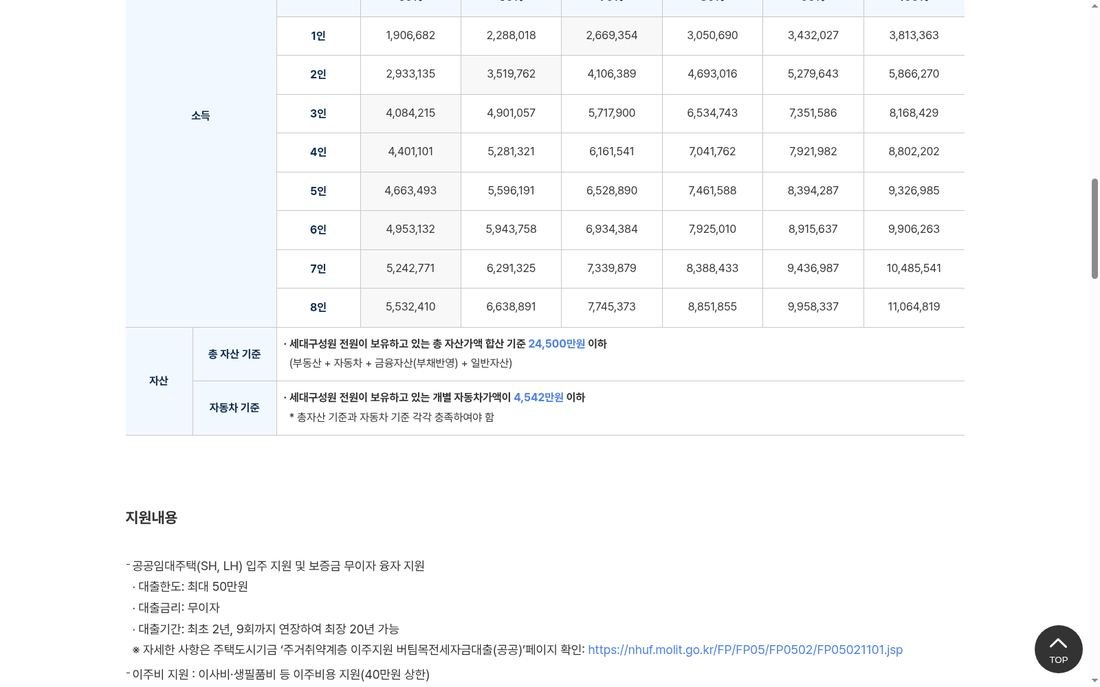Click cell value 8,168,429
This screenshot has height=687, width=1100.
(913, 113)
